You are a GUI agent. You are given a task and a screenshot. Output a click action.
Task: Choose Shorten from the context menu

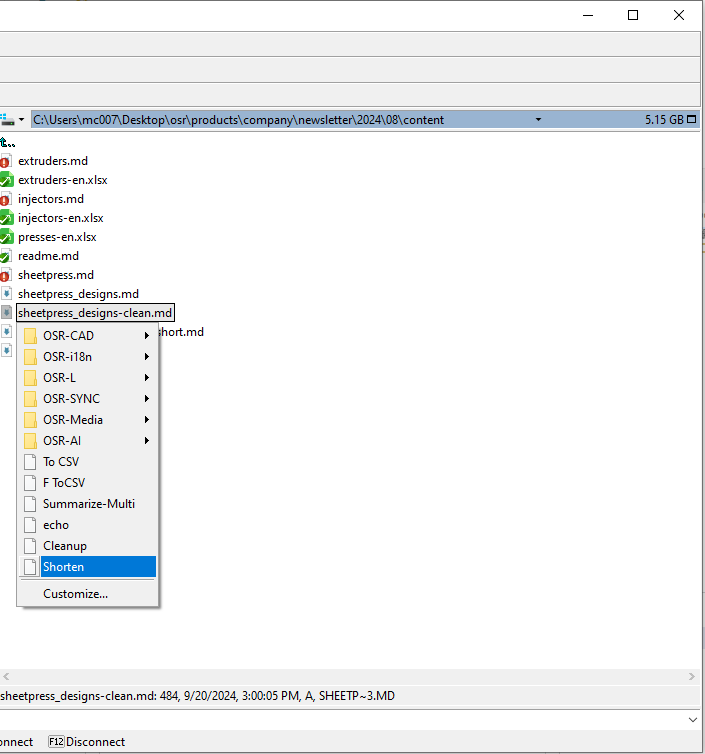(63, 567)
